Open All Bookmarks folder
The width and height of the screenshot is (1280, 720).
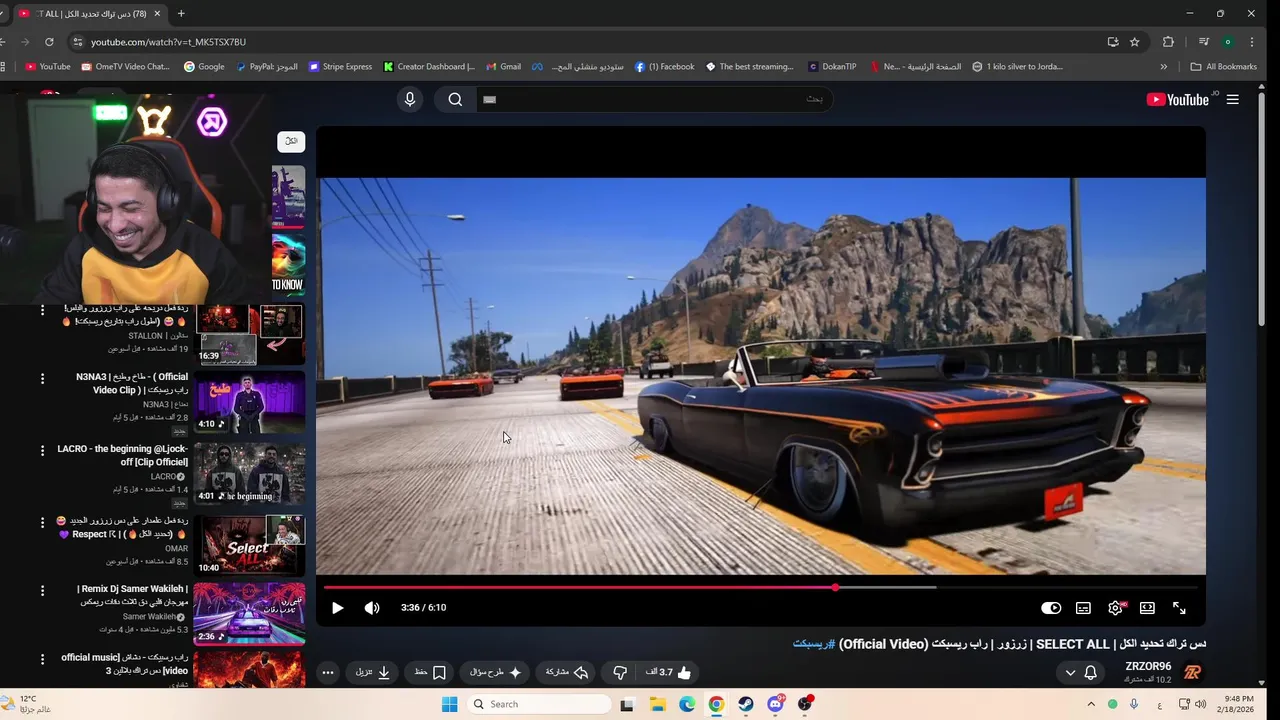[1223, 67]
